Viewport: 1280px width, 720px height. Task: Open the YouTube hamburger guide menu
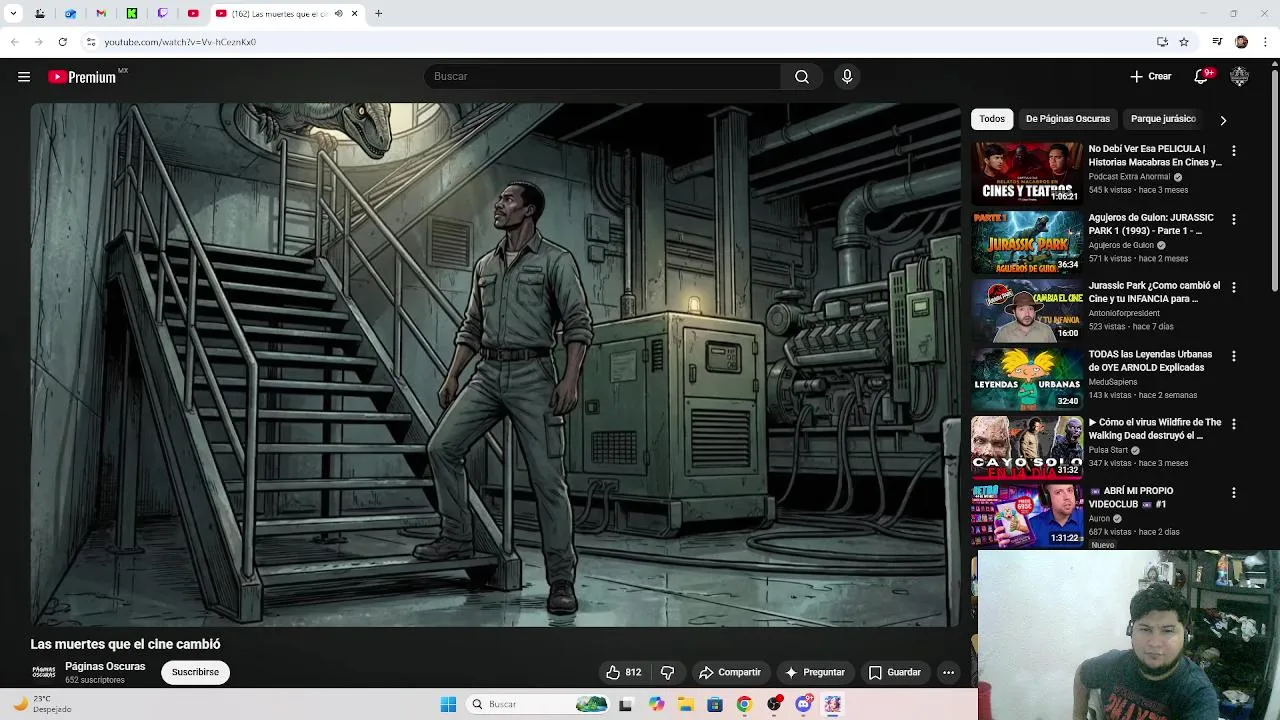point(24,77)
